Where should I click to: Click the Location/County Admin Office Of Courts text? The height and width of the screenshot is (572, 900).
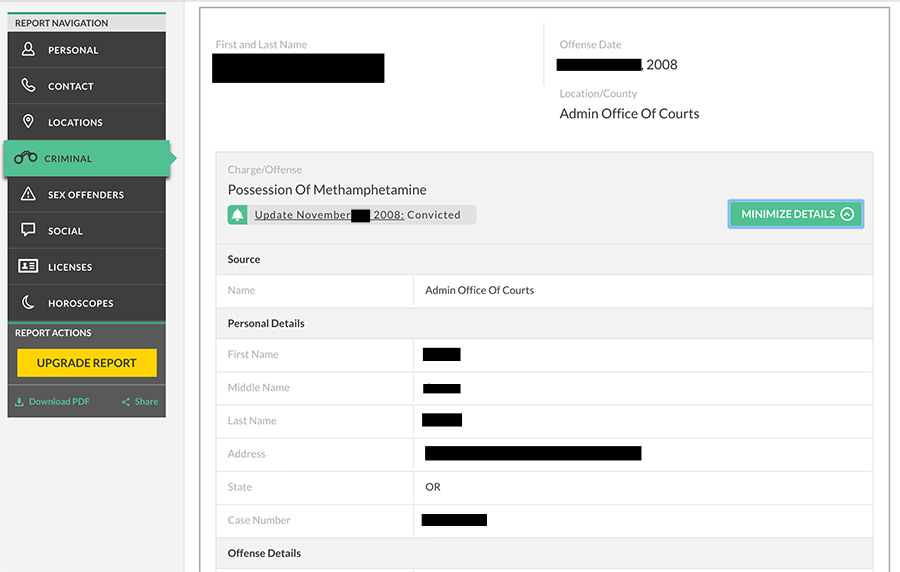(630, 114)
